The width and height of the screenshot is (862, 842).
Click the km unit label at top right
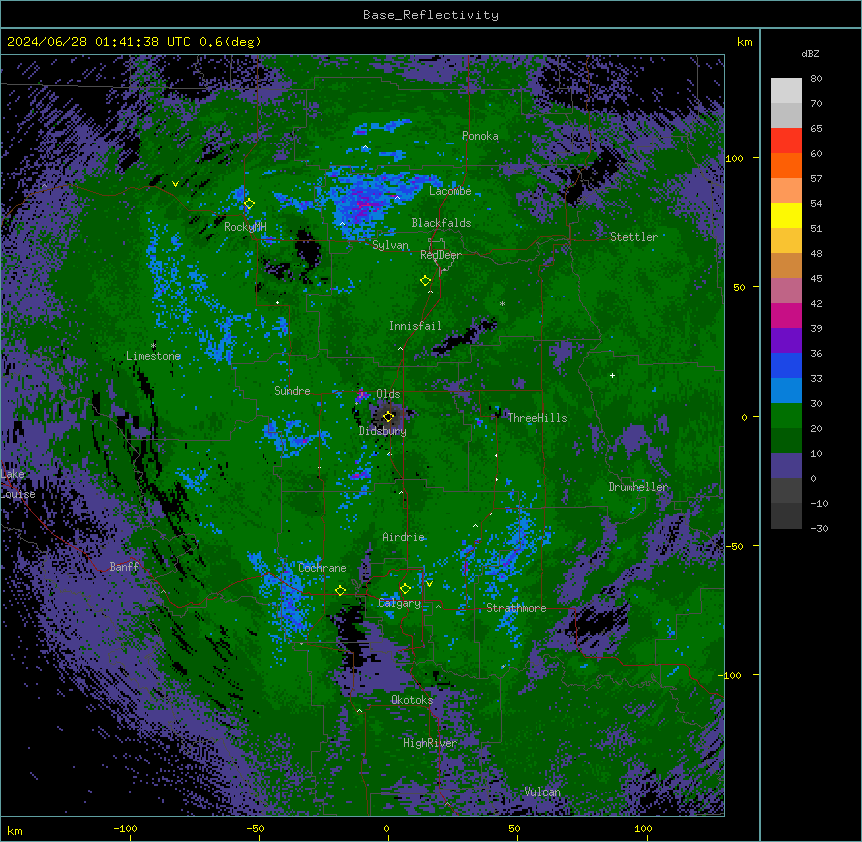(744, 42)
